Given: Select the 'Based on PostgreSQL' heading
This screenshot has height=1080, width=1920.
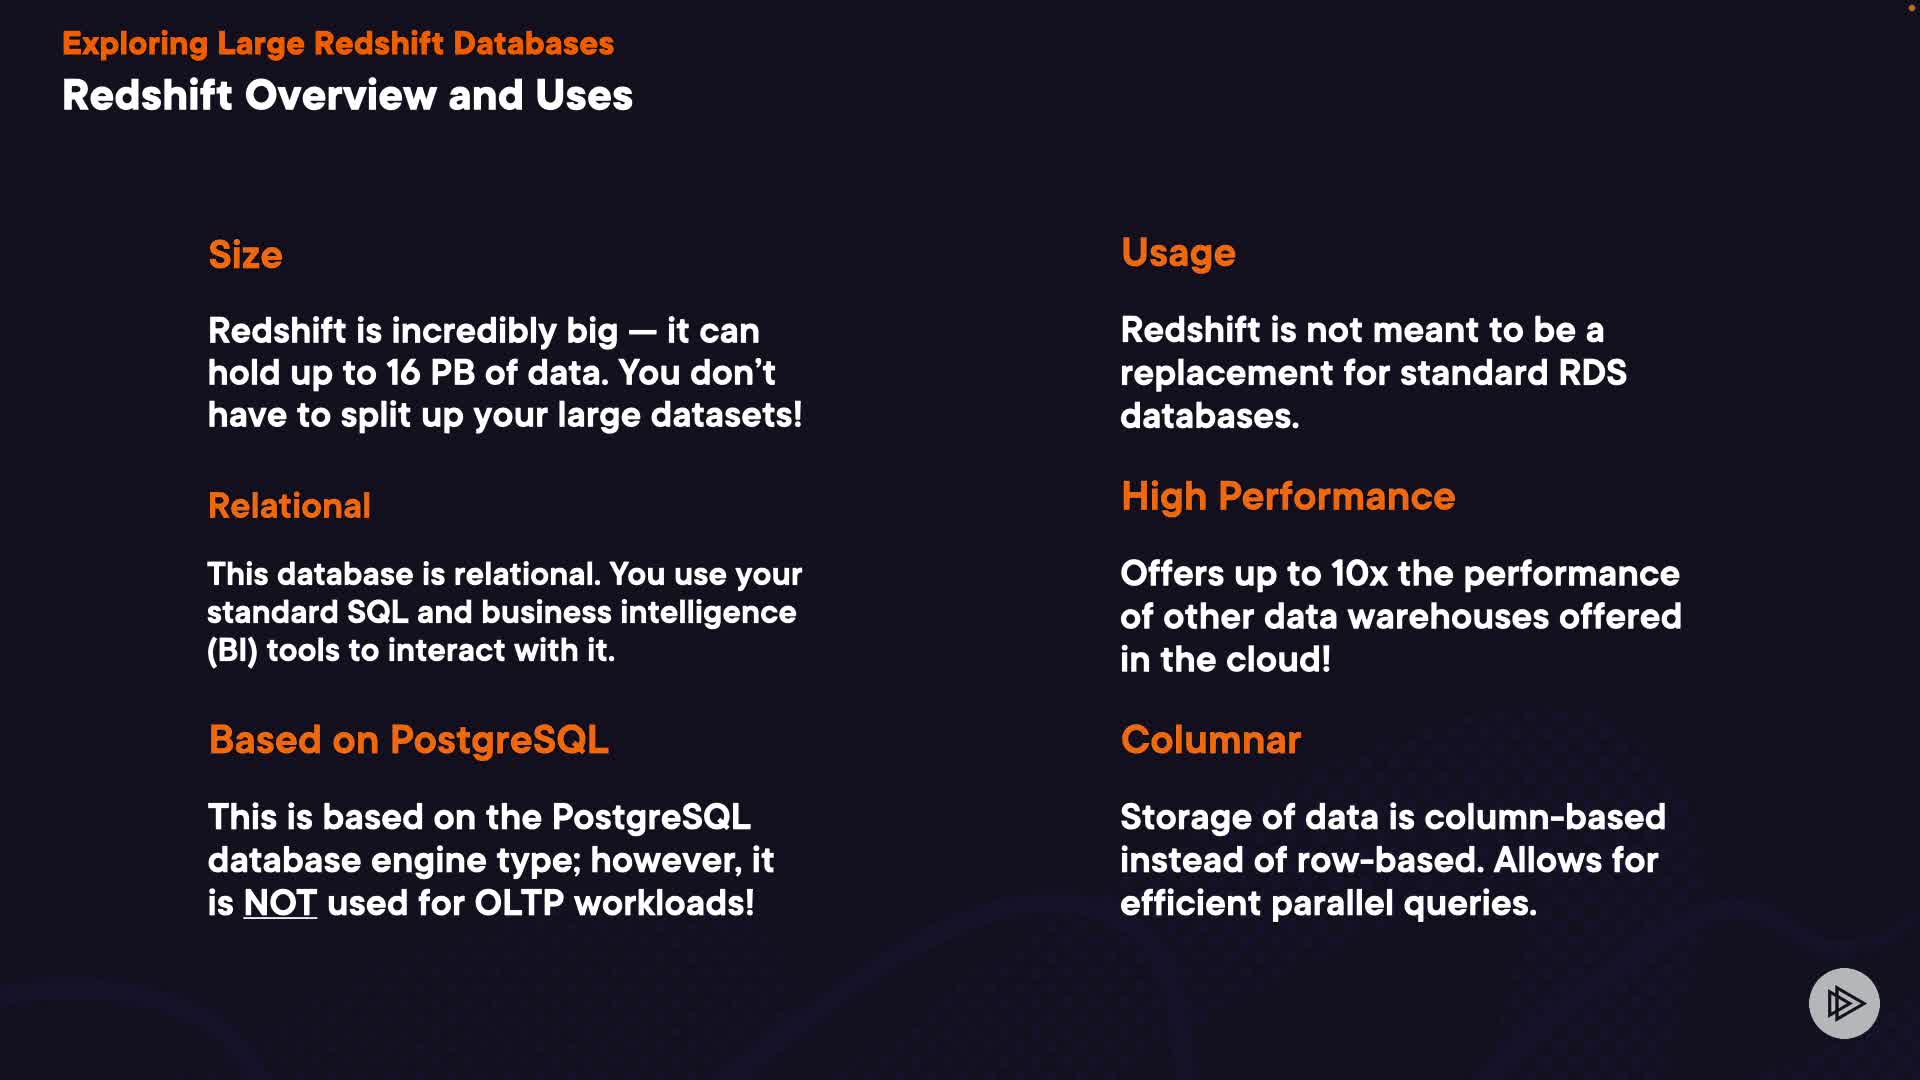Looking at the screenshot, I should [408, 740].
